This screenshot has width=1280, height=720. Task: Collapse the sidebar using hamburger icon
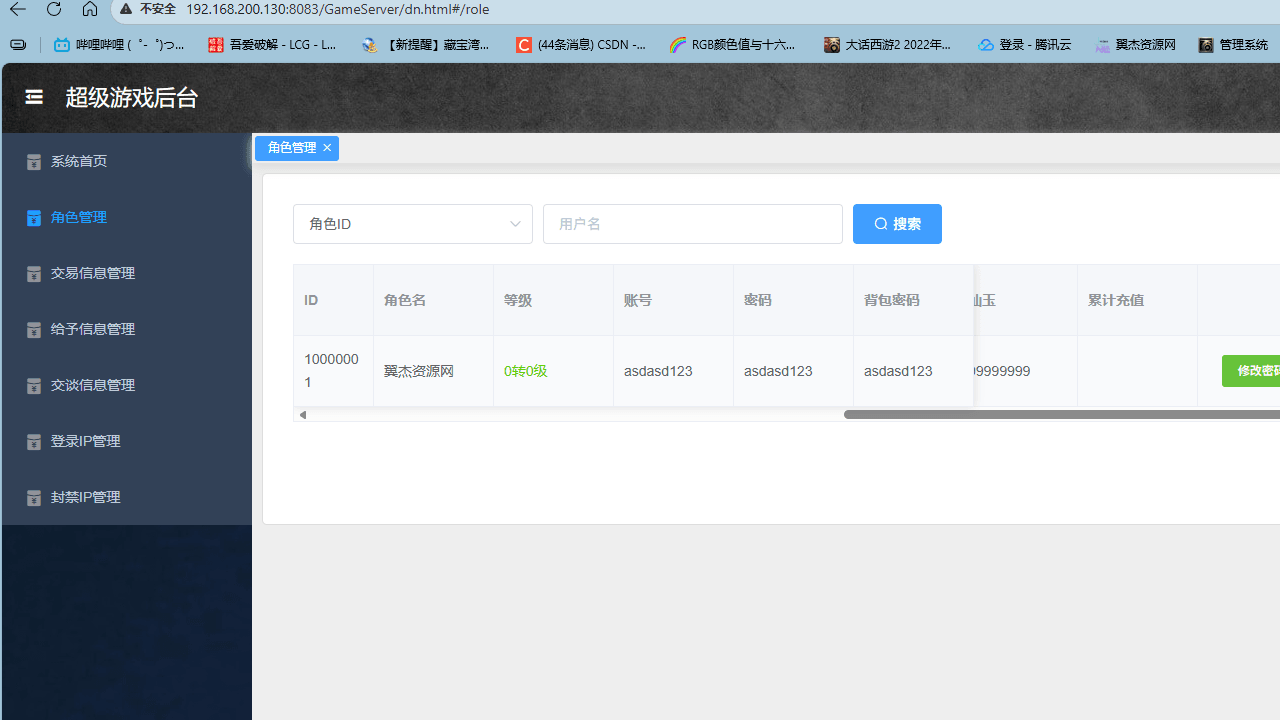coord(33,97)
